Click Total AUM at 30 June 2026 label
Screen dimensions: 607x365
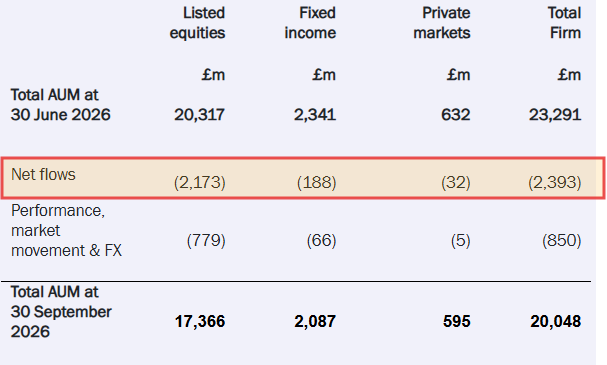coord(60,105)
